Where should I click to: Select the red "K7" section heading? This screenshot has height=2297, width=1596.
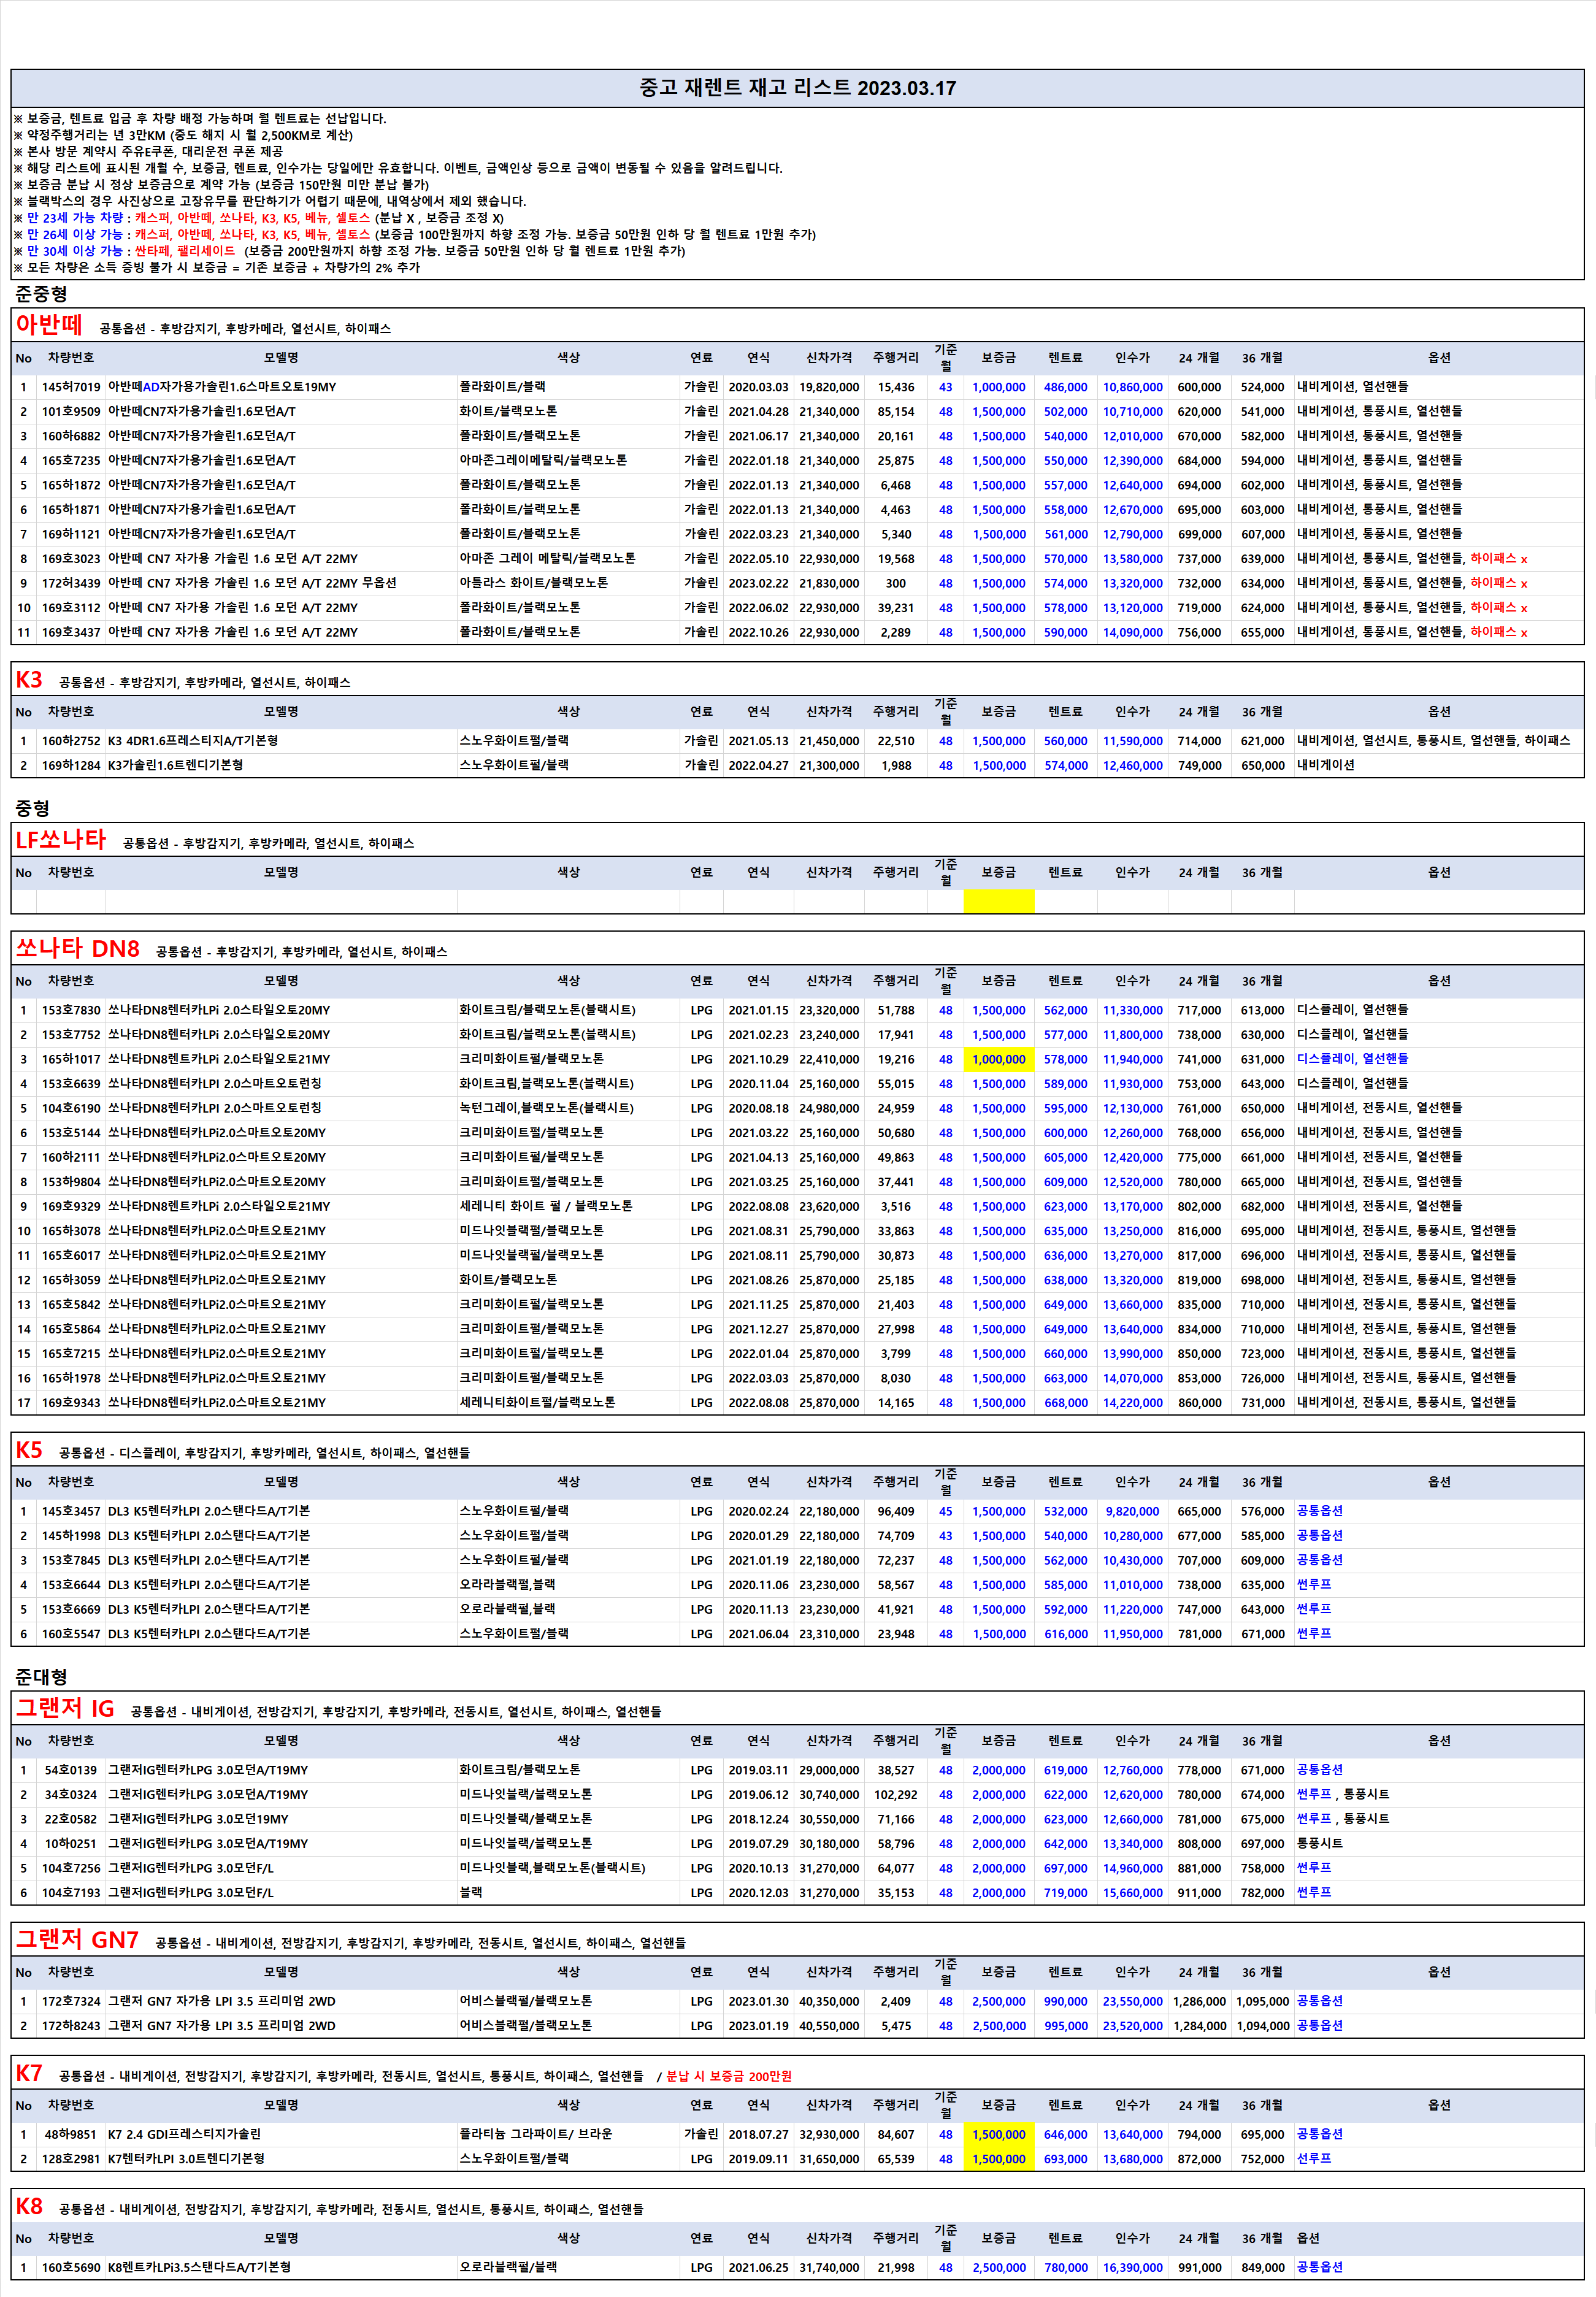point(29,2073)
